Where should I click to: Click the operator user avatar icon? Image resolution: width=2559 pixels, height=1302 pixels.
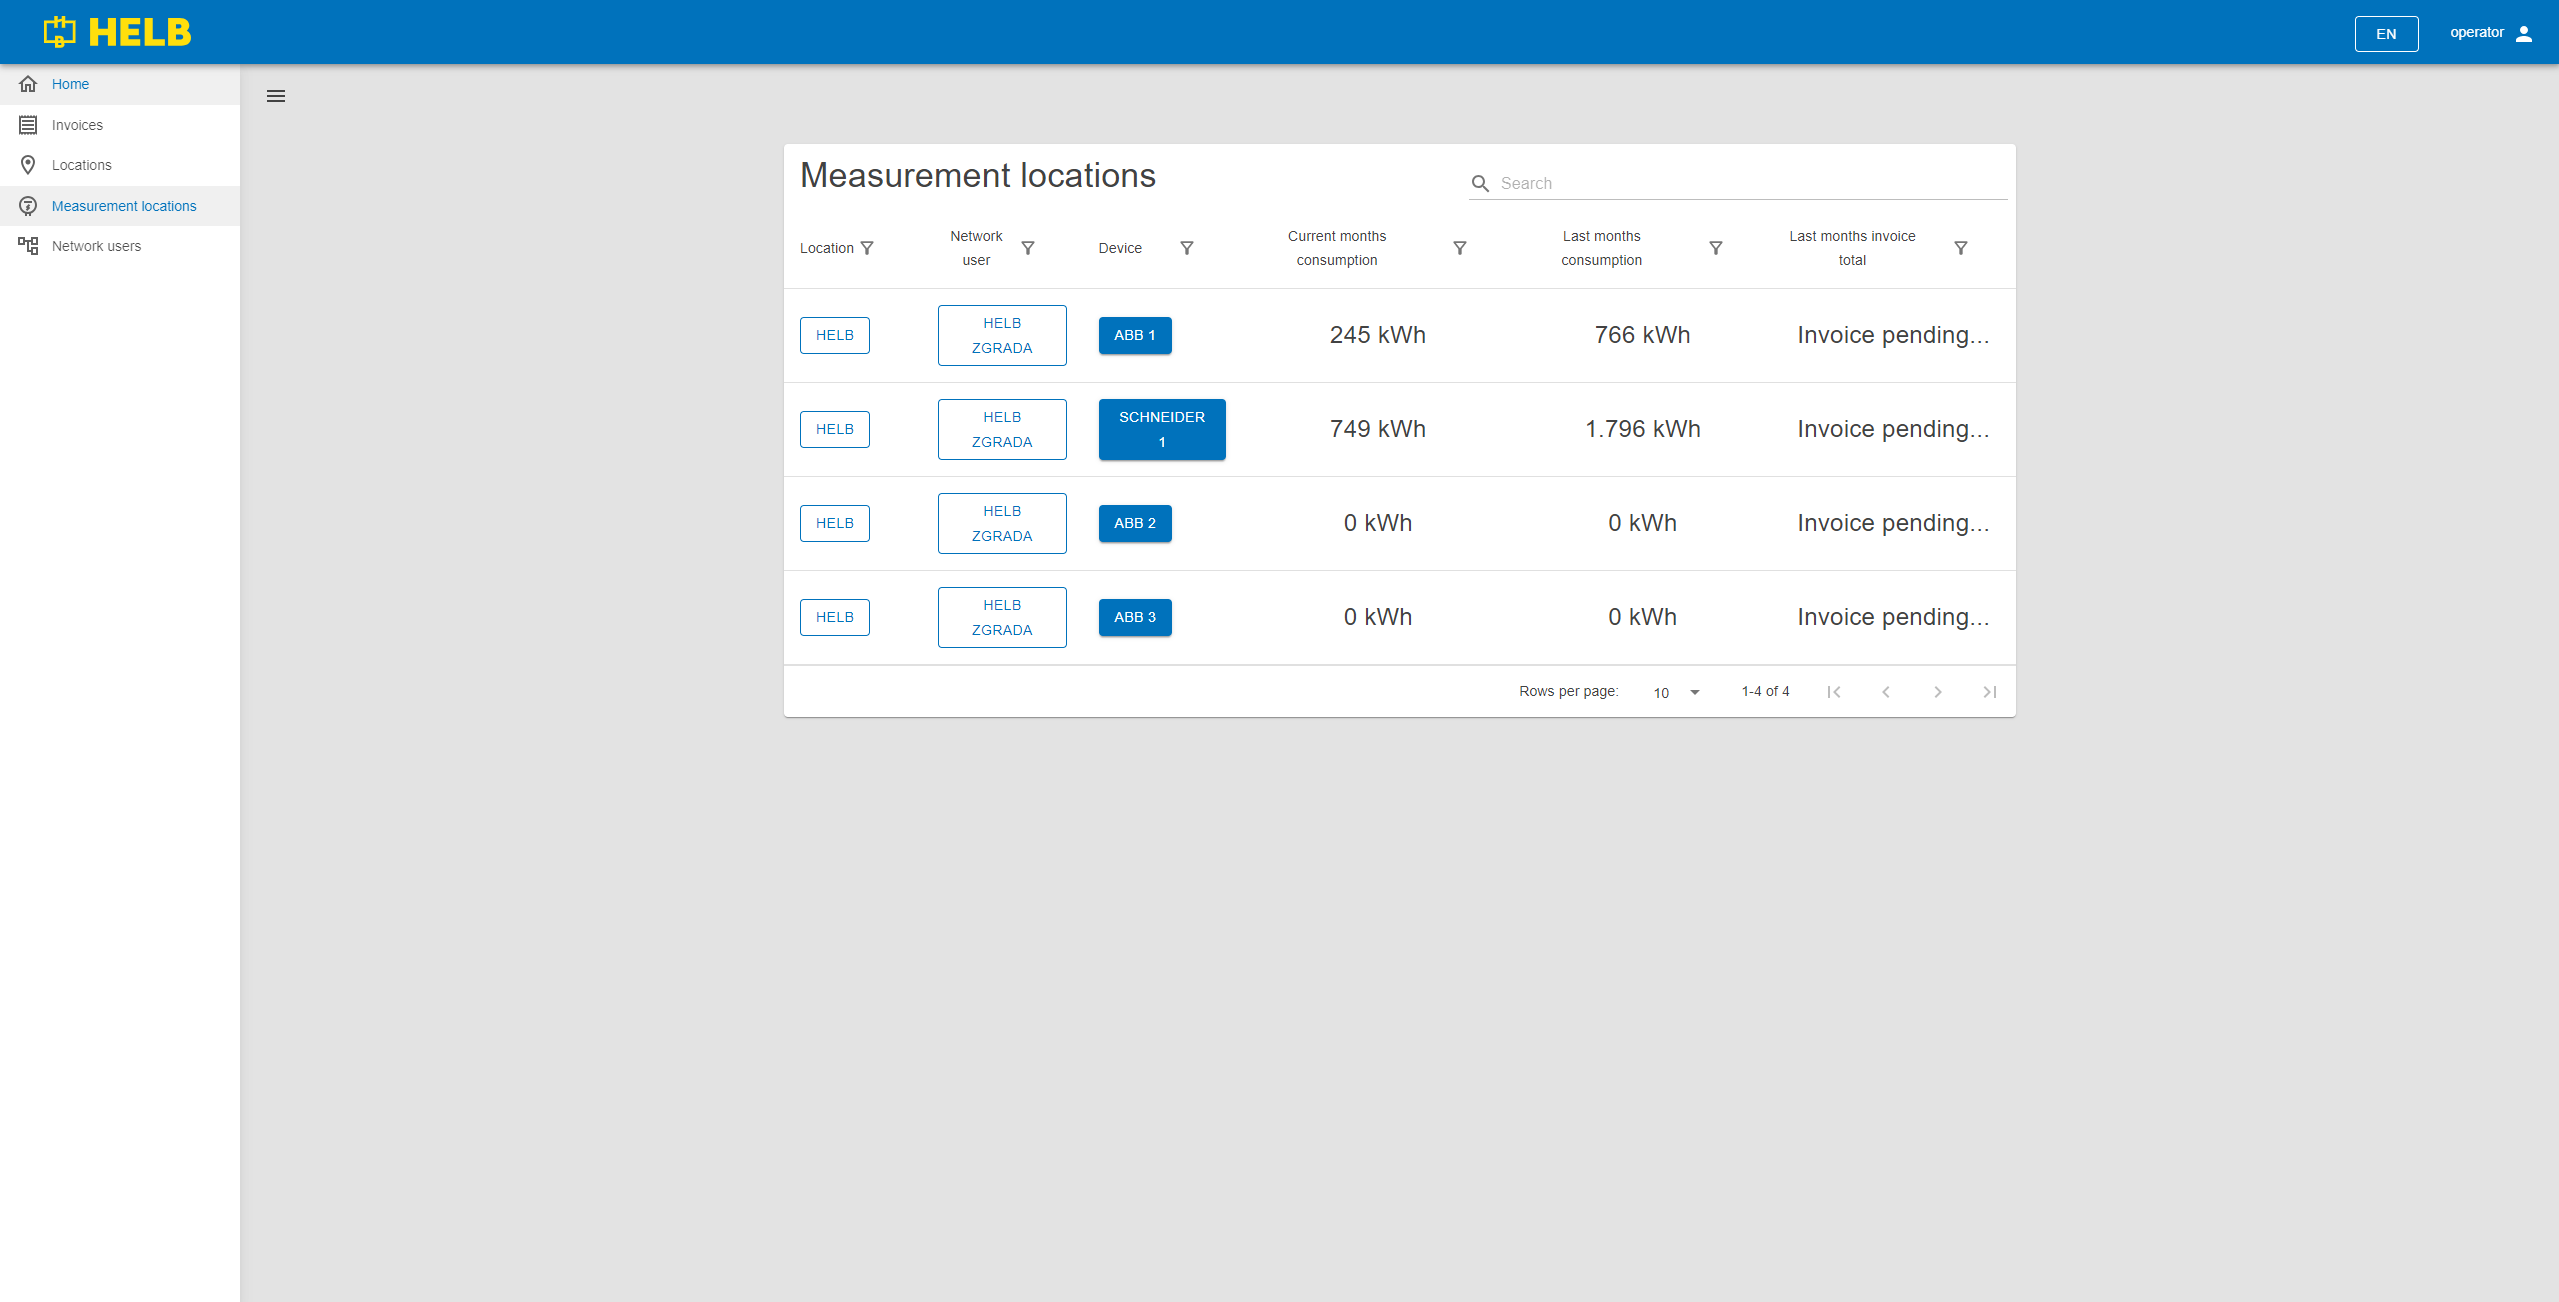click(x=2524, y=33)
